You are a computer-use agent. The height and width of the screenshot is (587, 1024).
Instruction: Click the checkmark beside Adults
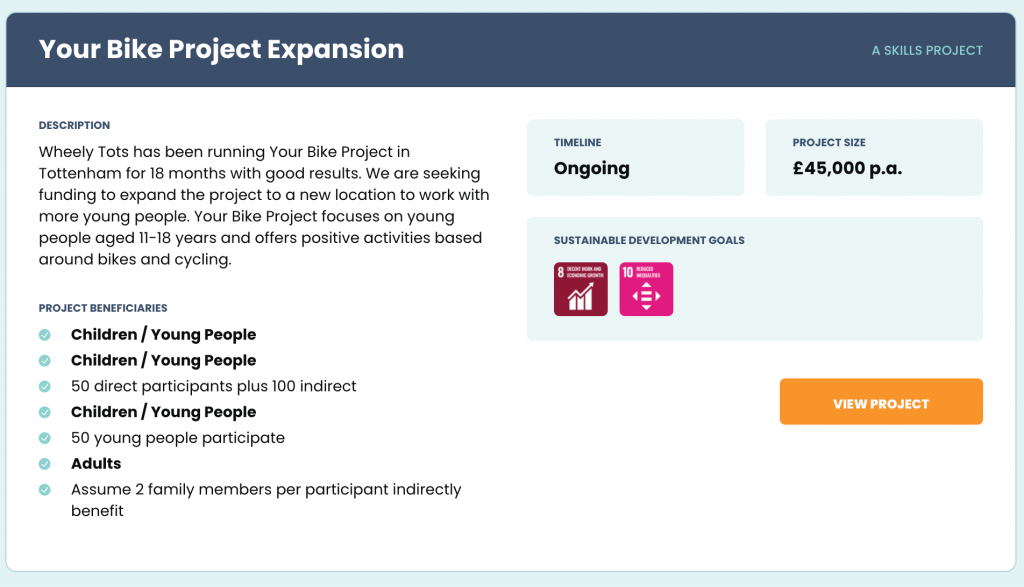[x=44, y=464]
